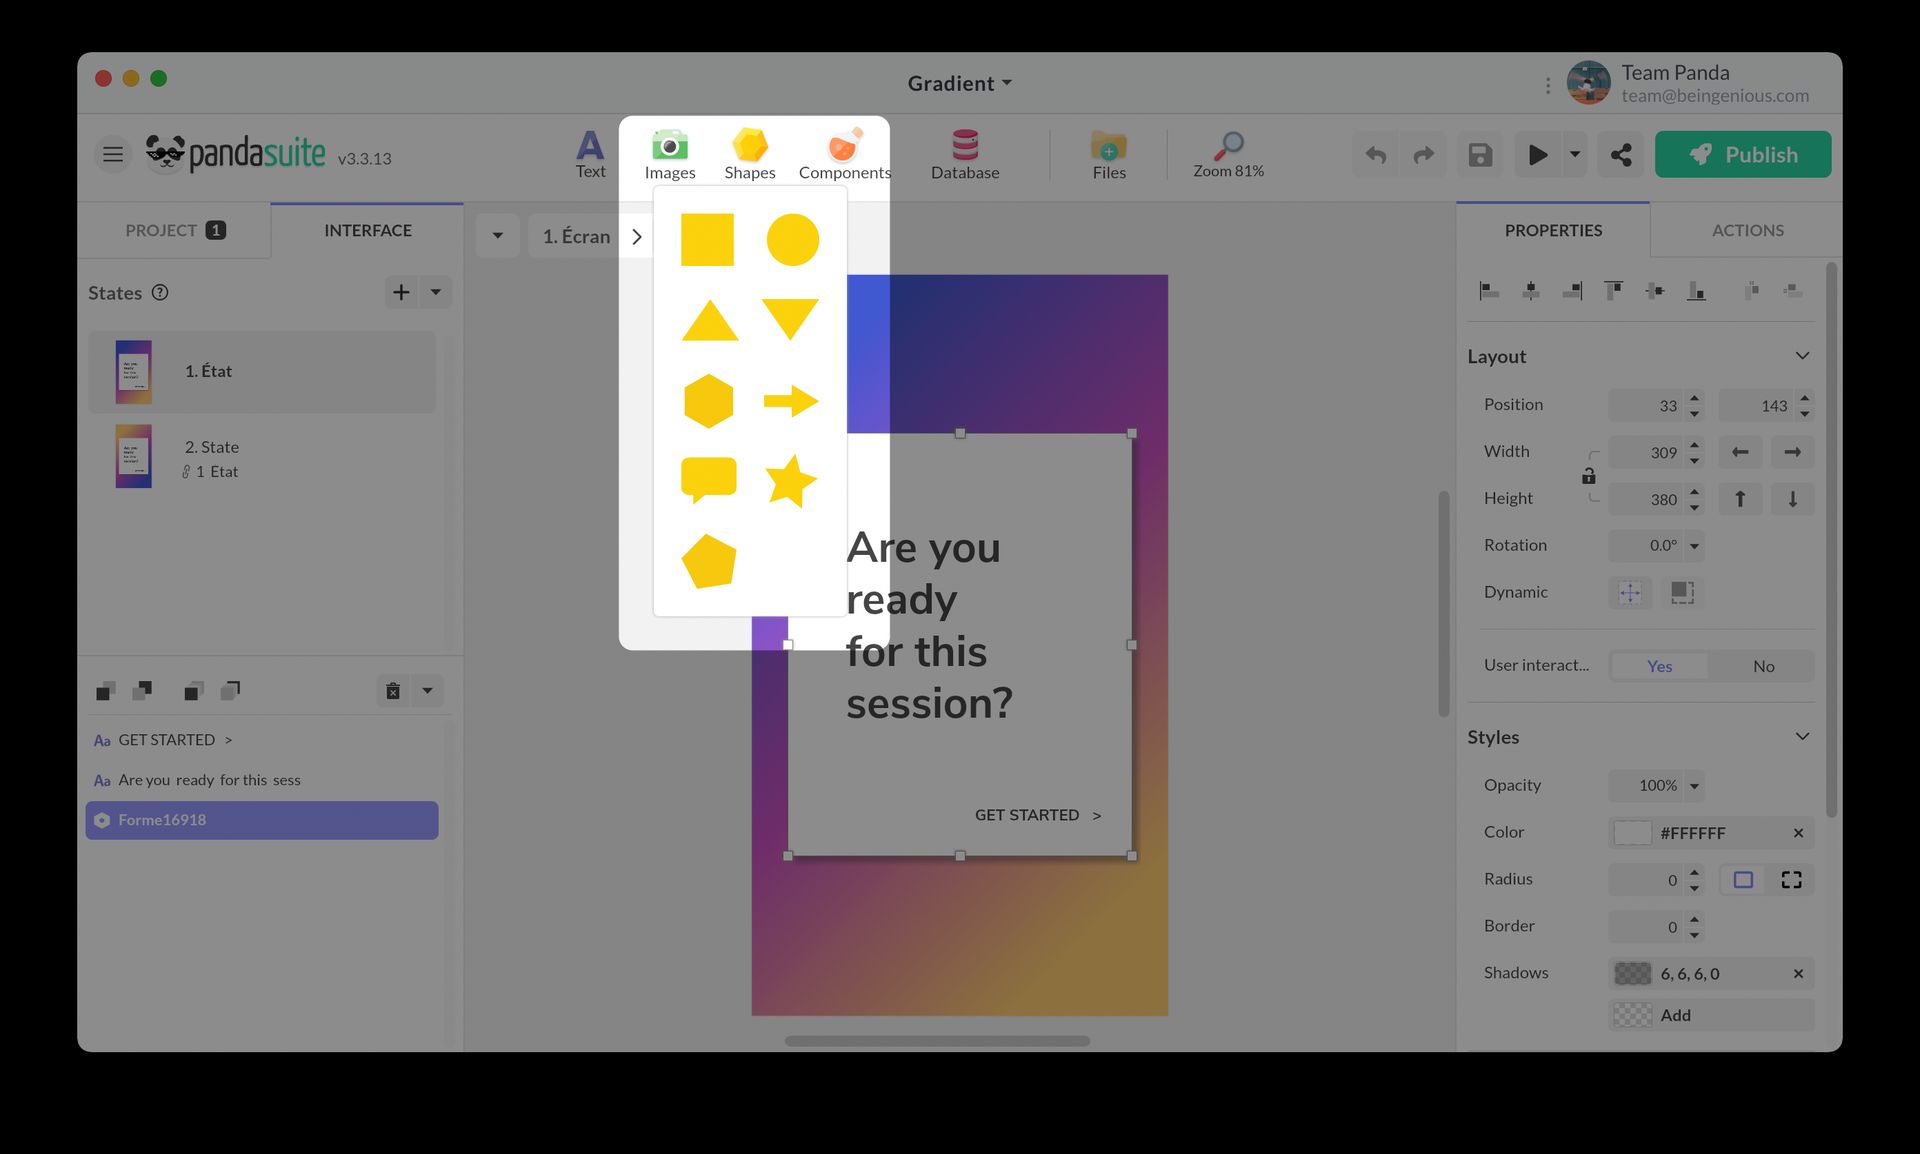This screenshot has height=1154, width=1920.
Task: Open Gradient project title dropdown
Action: point(959,83)
